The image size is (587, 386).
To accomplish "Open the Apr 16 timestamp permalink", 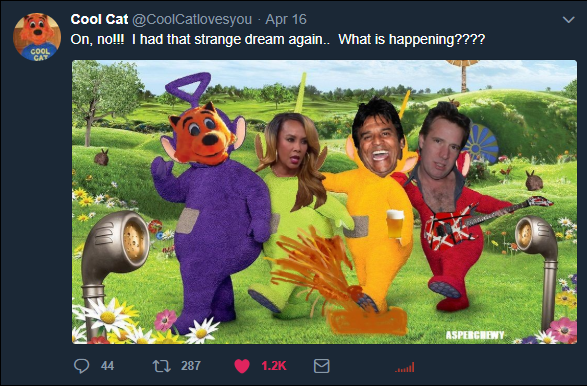I will click(286, 19).
